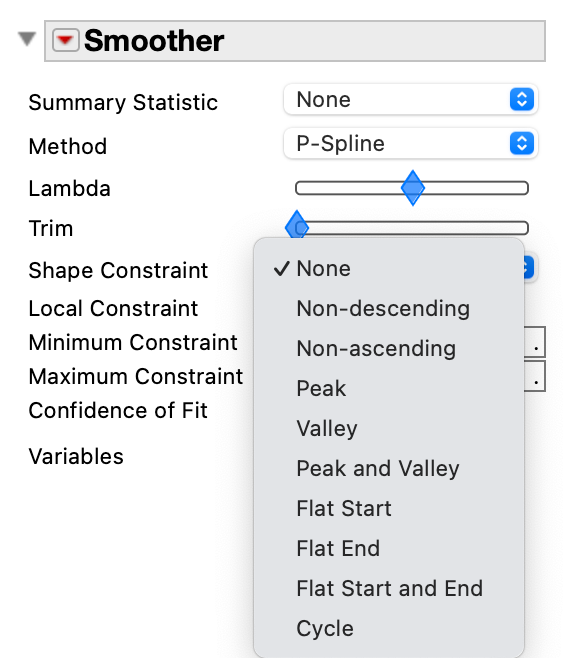Select Flat Start and End option
This screenshot has height=658, width=572.
389,588
